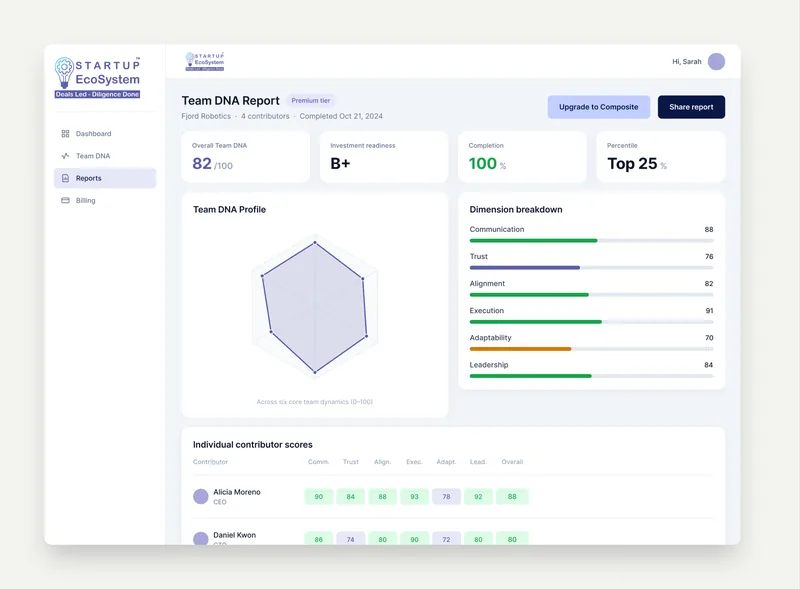The image size is (800, 589).
Task: Select Reports sidebar item
Action: pyautogui.click(x=105, y=178)
